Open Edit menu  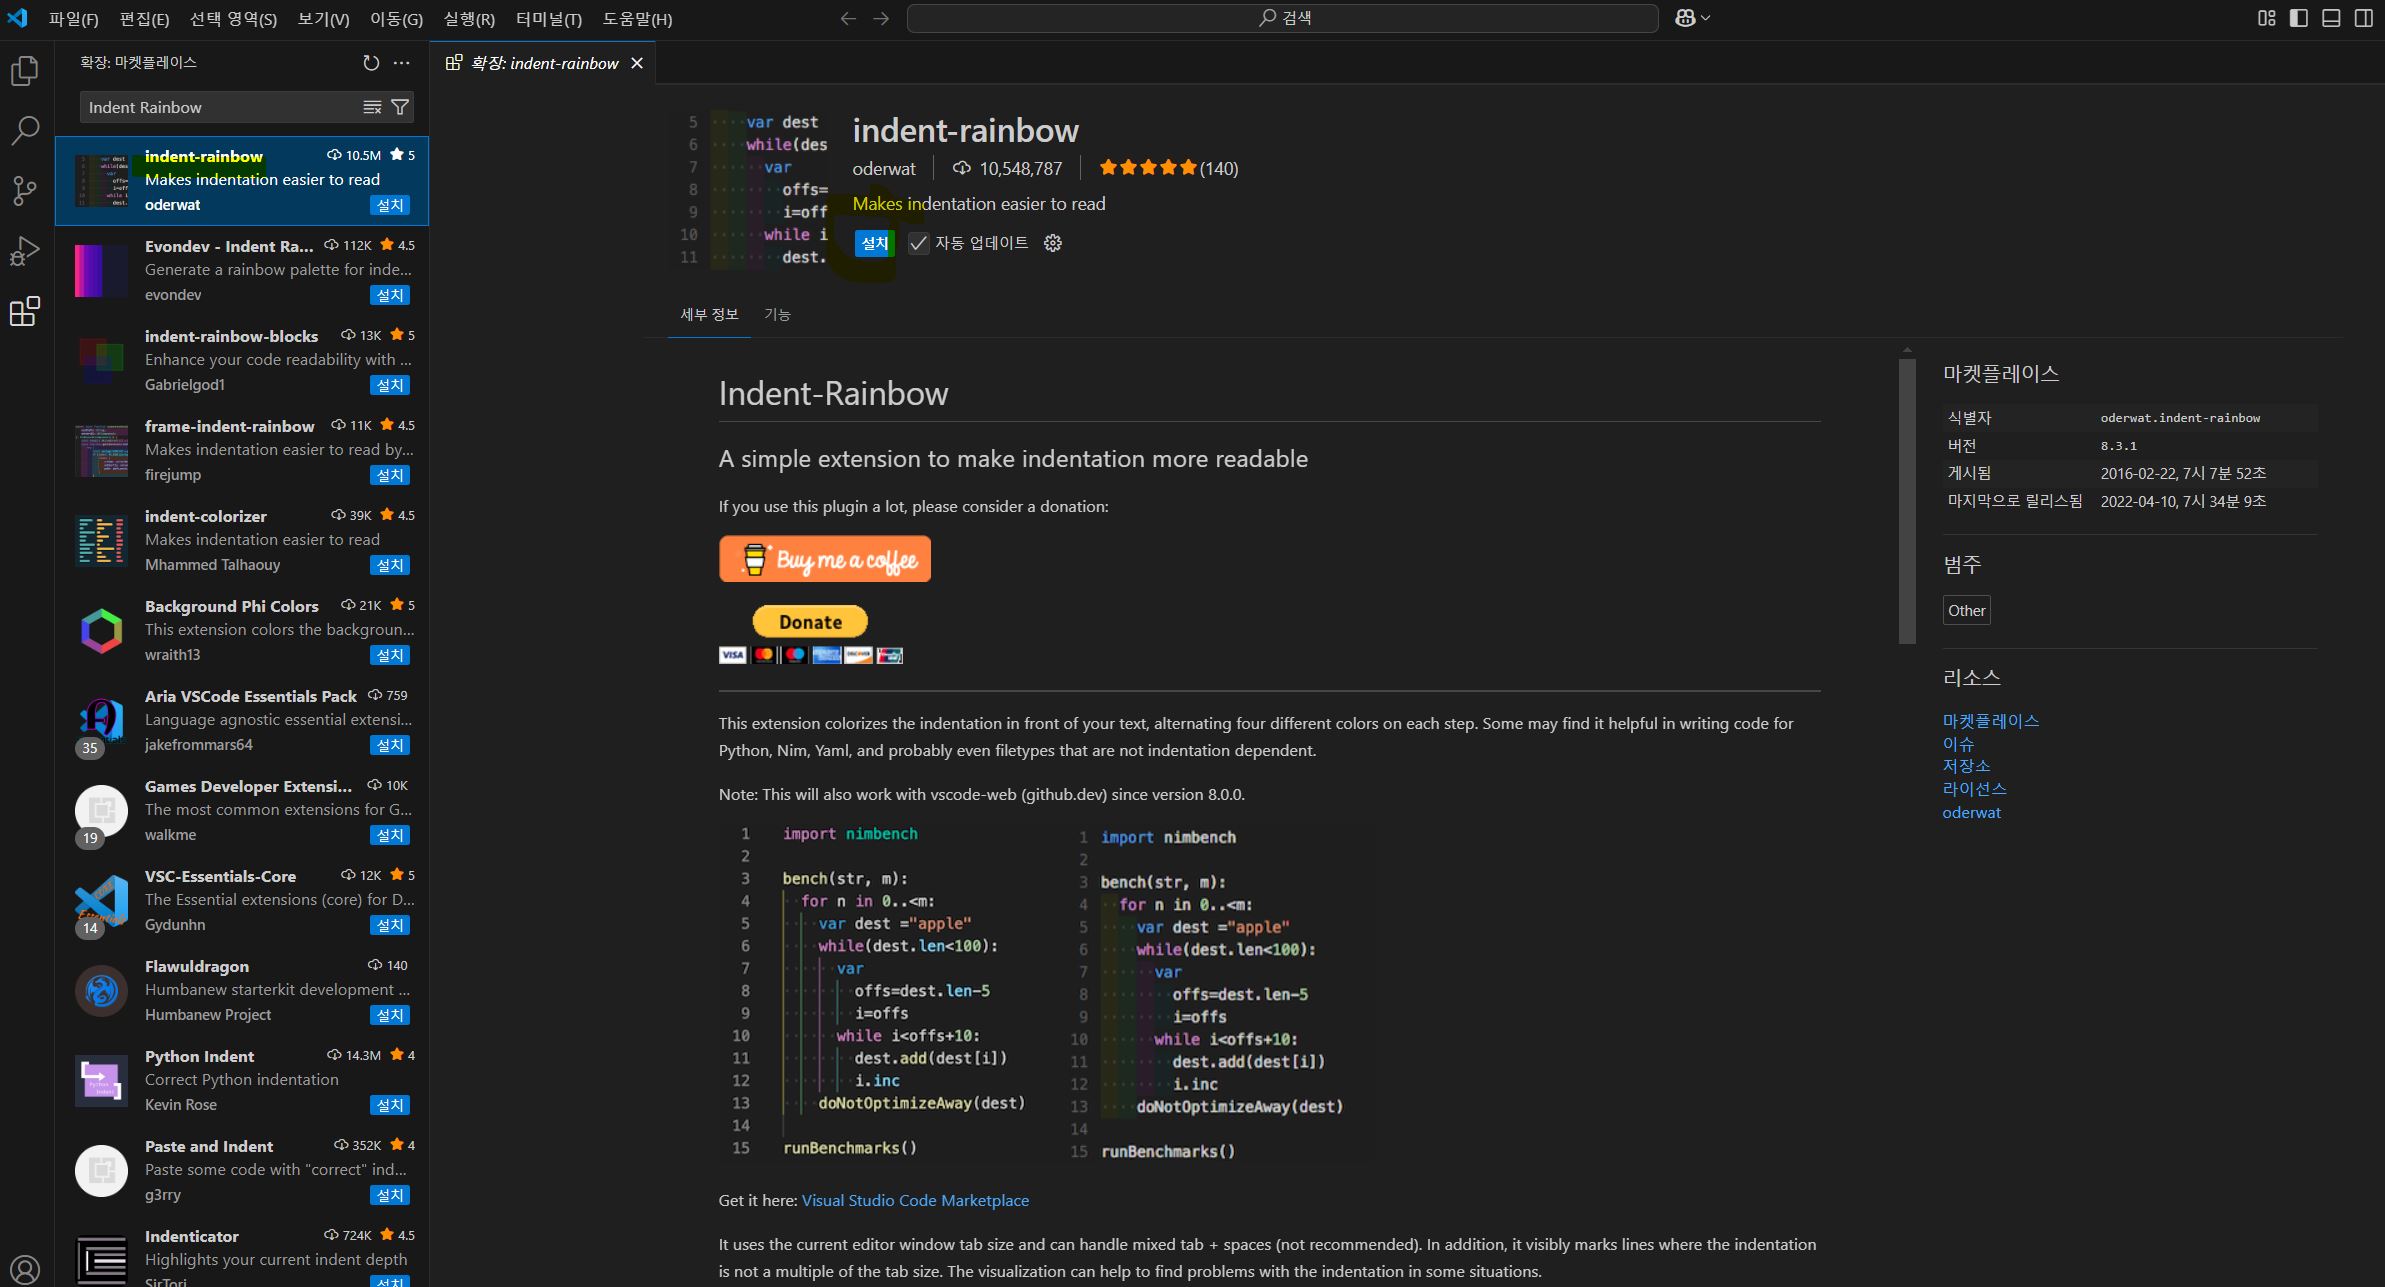(144, 19)
